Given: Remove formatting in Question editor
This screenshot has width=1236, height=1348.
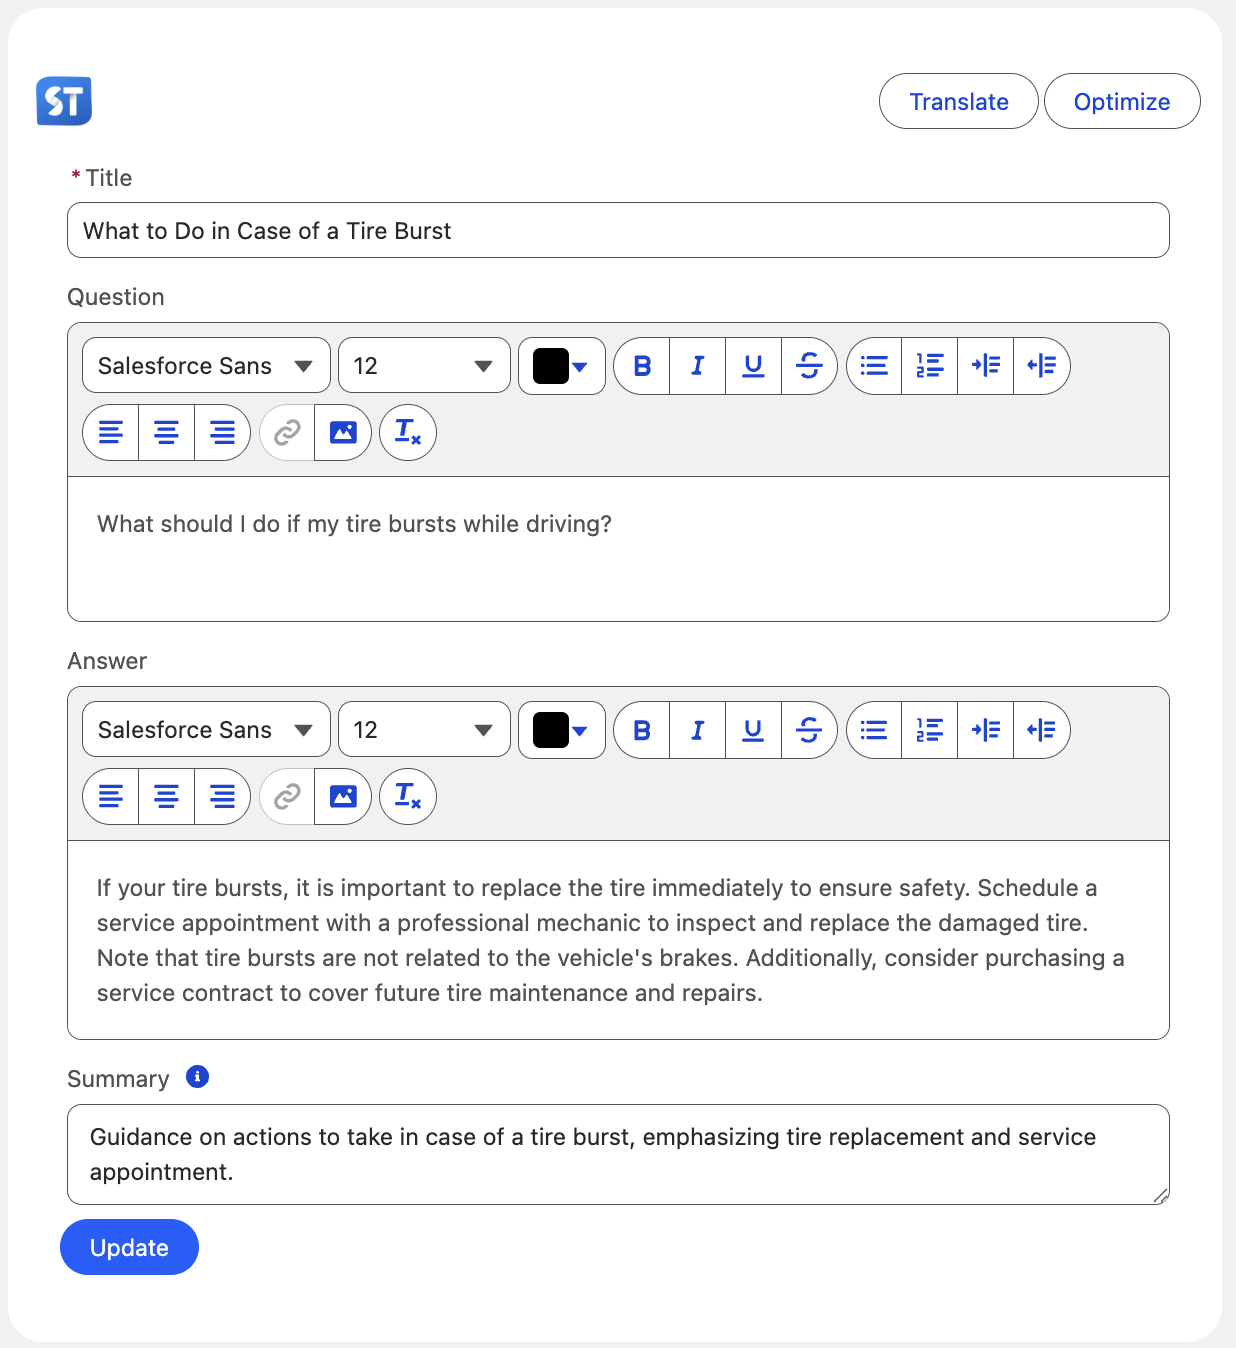Looking at the screenshot, I should pyautogui.click(x=408, y=432).
